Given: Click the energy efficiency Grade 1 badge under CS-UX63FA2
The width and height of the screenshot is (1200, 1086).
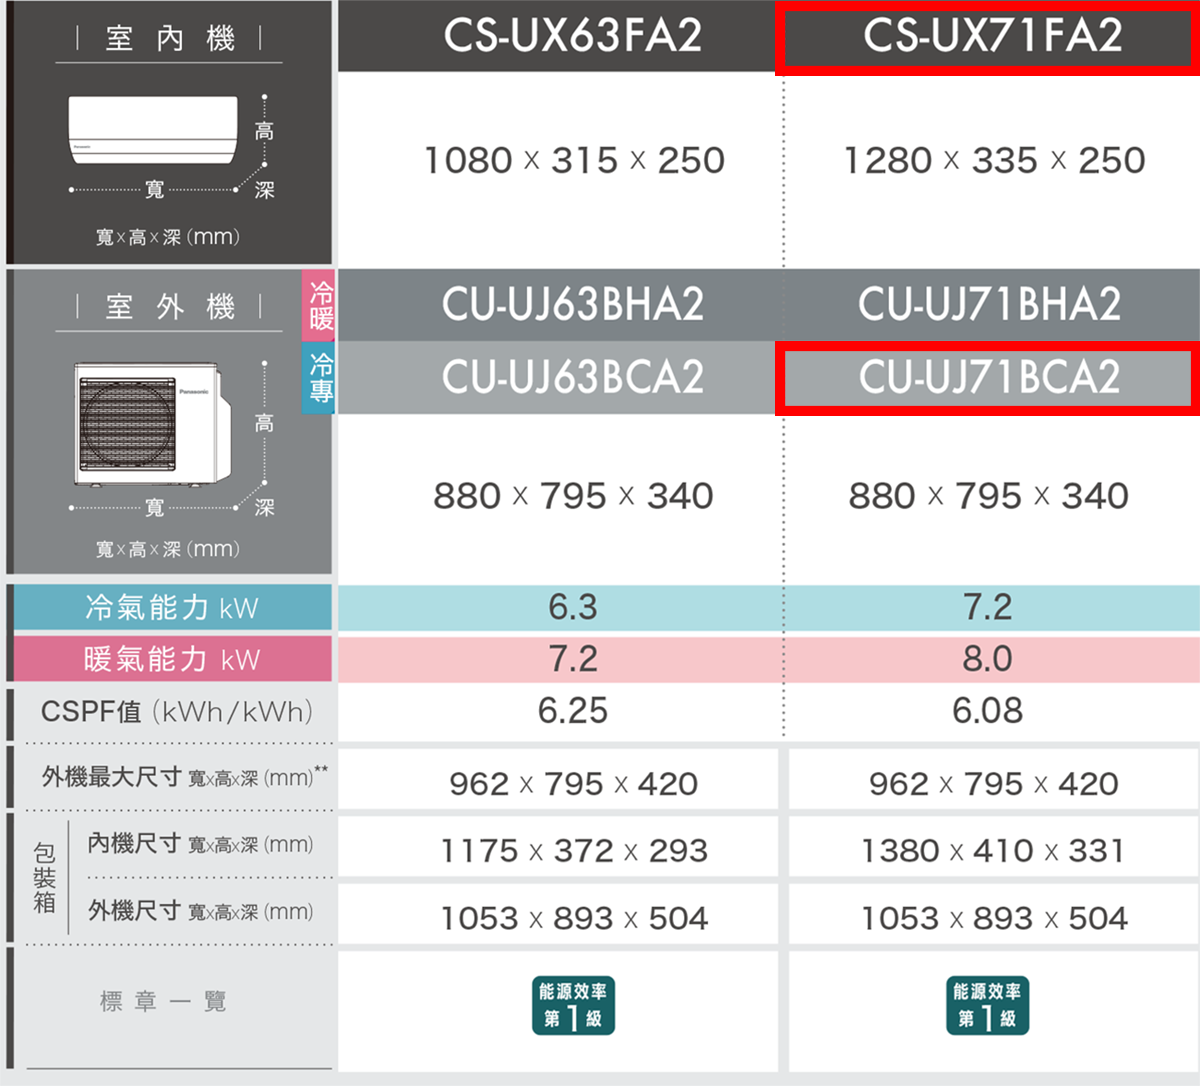Looking at the screenshot, I should point(573,1006).
